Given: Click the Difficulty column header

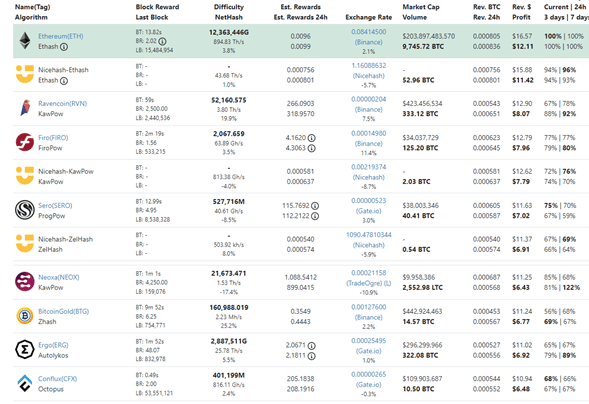Looking at the screenshot, I should (x=228, y=7).
